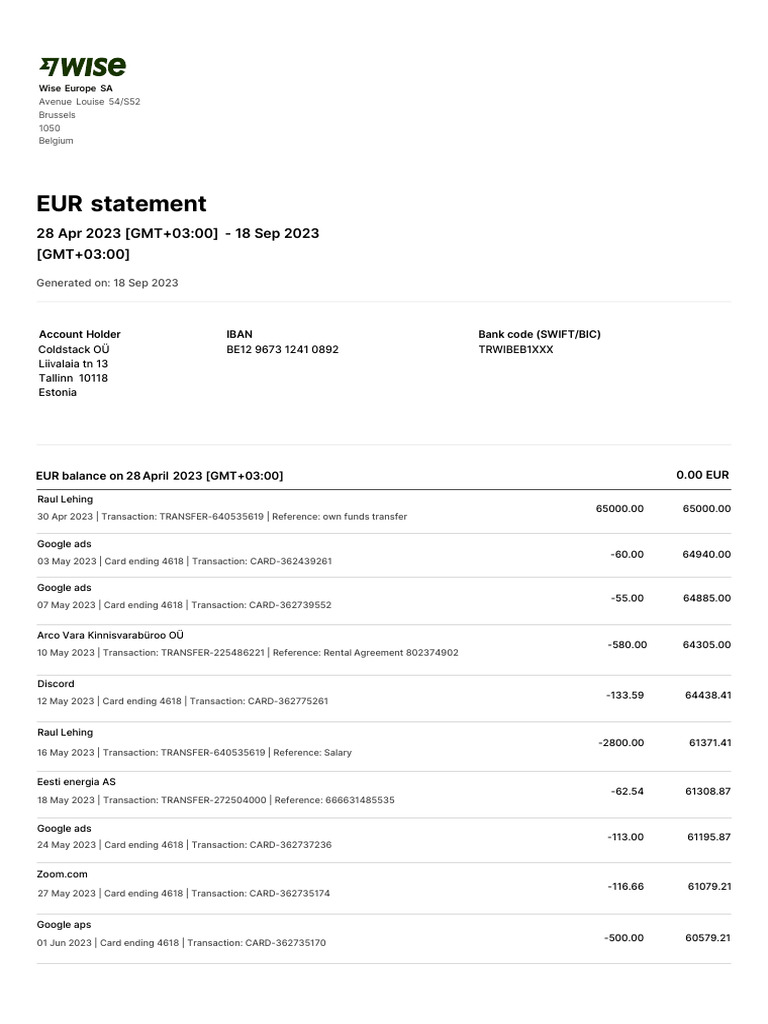The width and height of the screenshot is (768, 1024).
Task: Select the Google aps 01 Jun 2023 row
Action: click(x=181, y=934)
